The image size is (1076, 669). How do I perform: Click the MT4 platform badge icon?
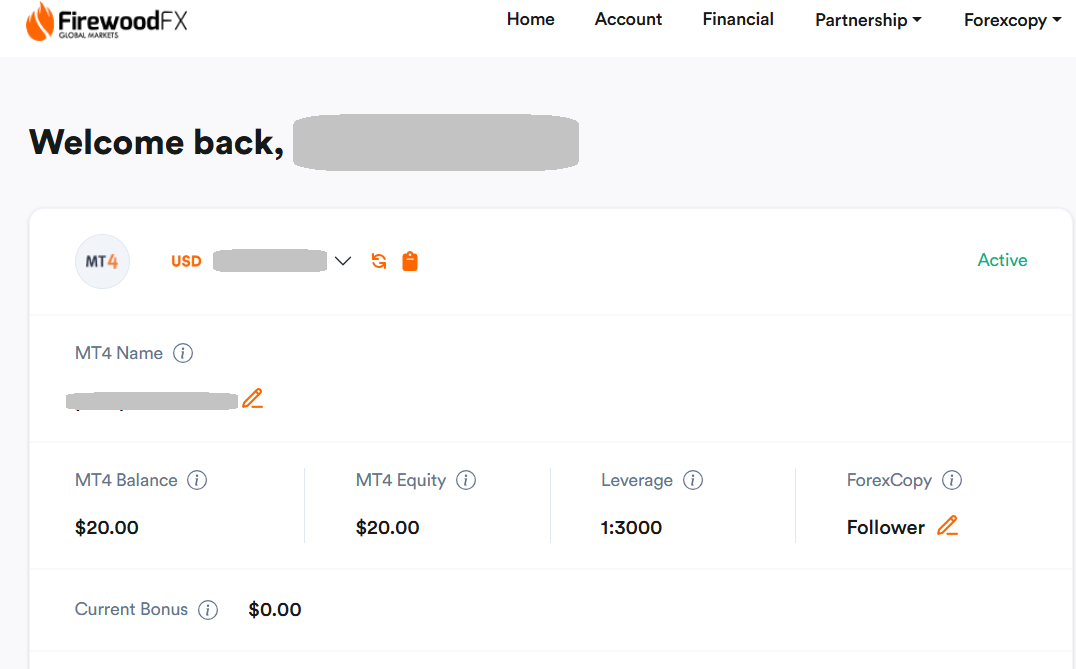pos(102,262)
